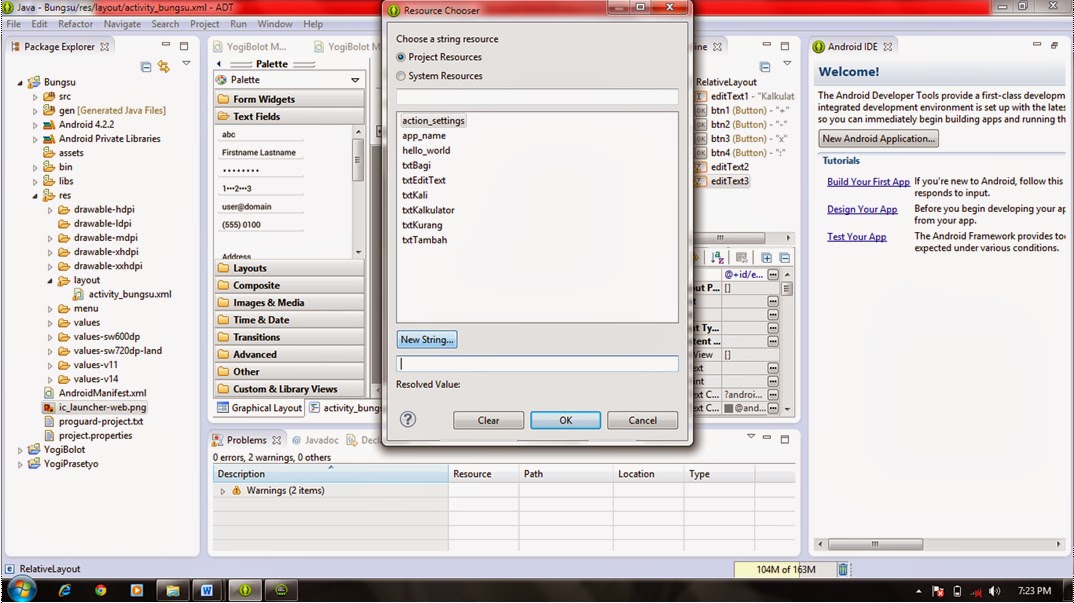Toggle Link with Editor in Package Explorer
Viewport: 1074px width, 603px height.
[164, 66]
